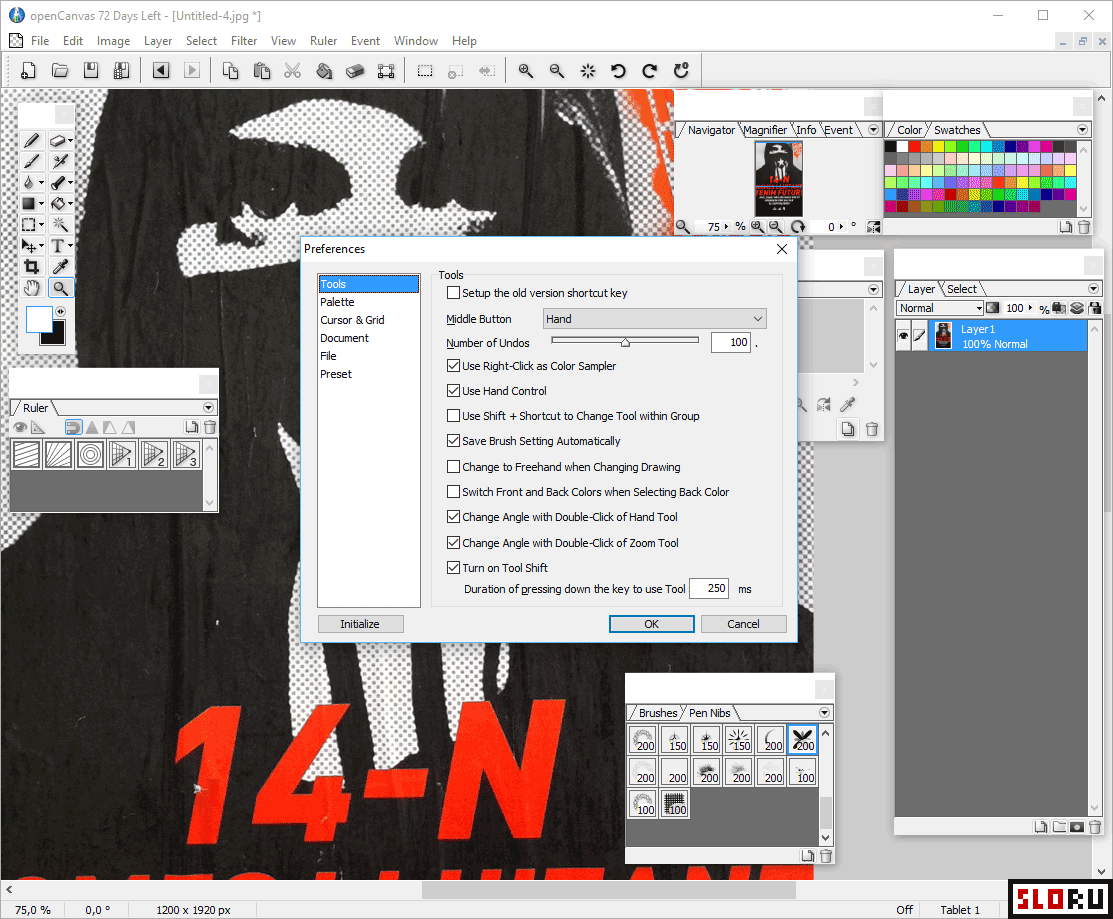Click the Save disk icon in toolbar
Screen dimensions: 1113x919
pyautogui.click(x=91, y=71)
